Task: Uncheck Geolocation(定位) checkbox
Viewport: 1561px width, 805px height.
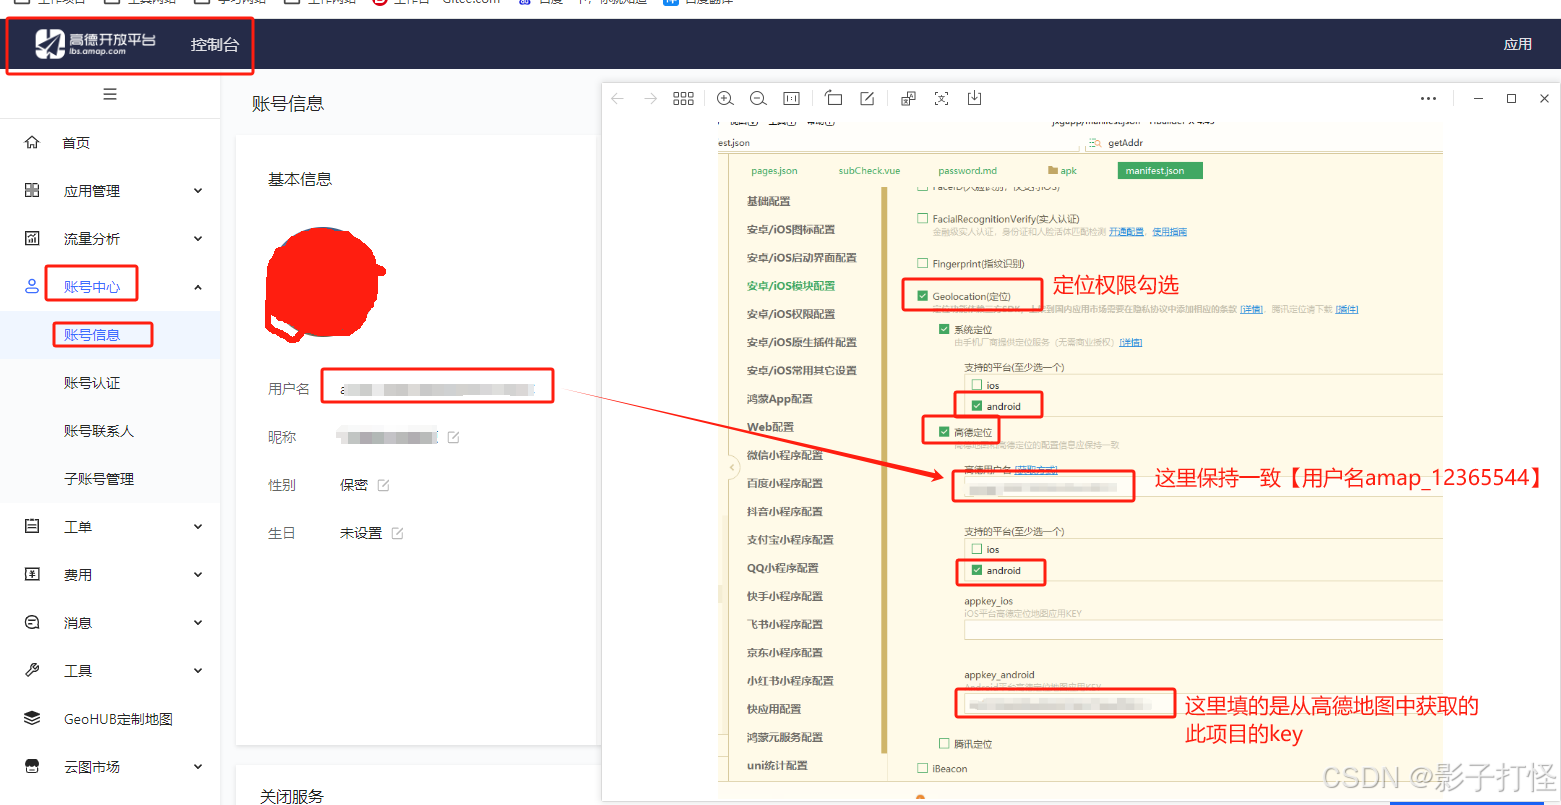Action: click(923, 296)
